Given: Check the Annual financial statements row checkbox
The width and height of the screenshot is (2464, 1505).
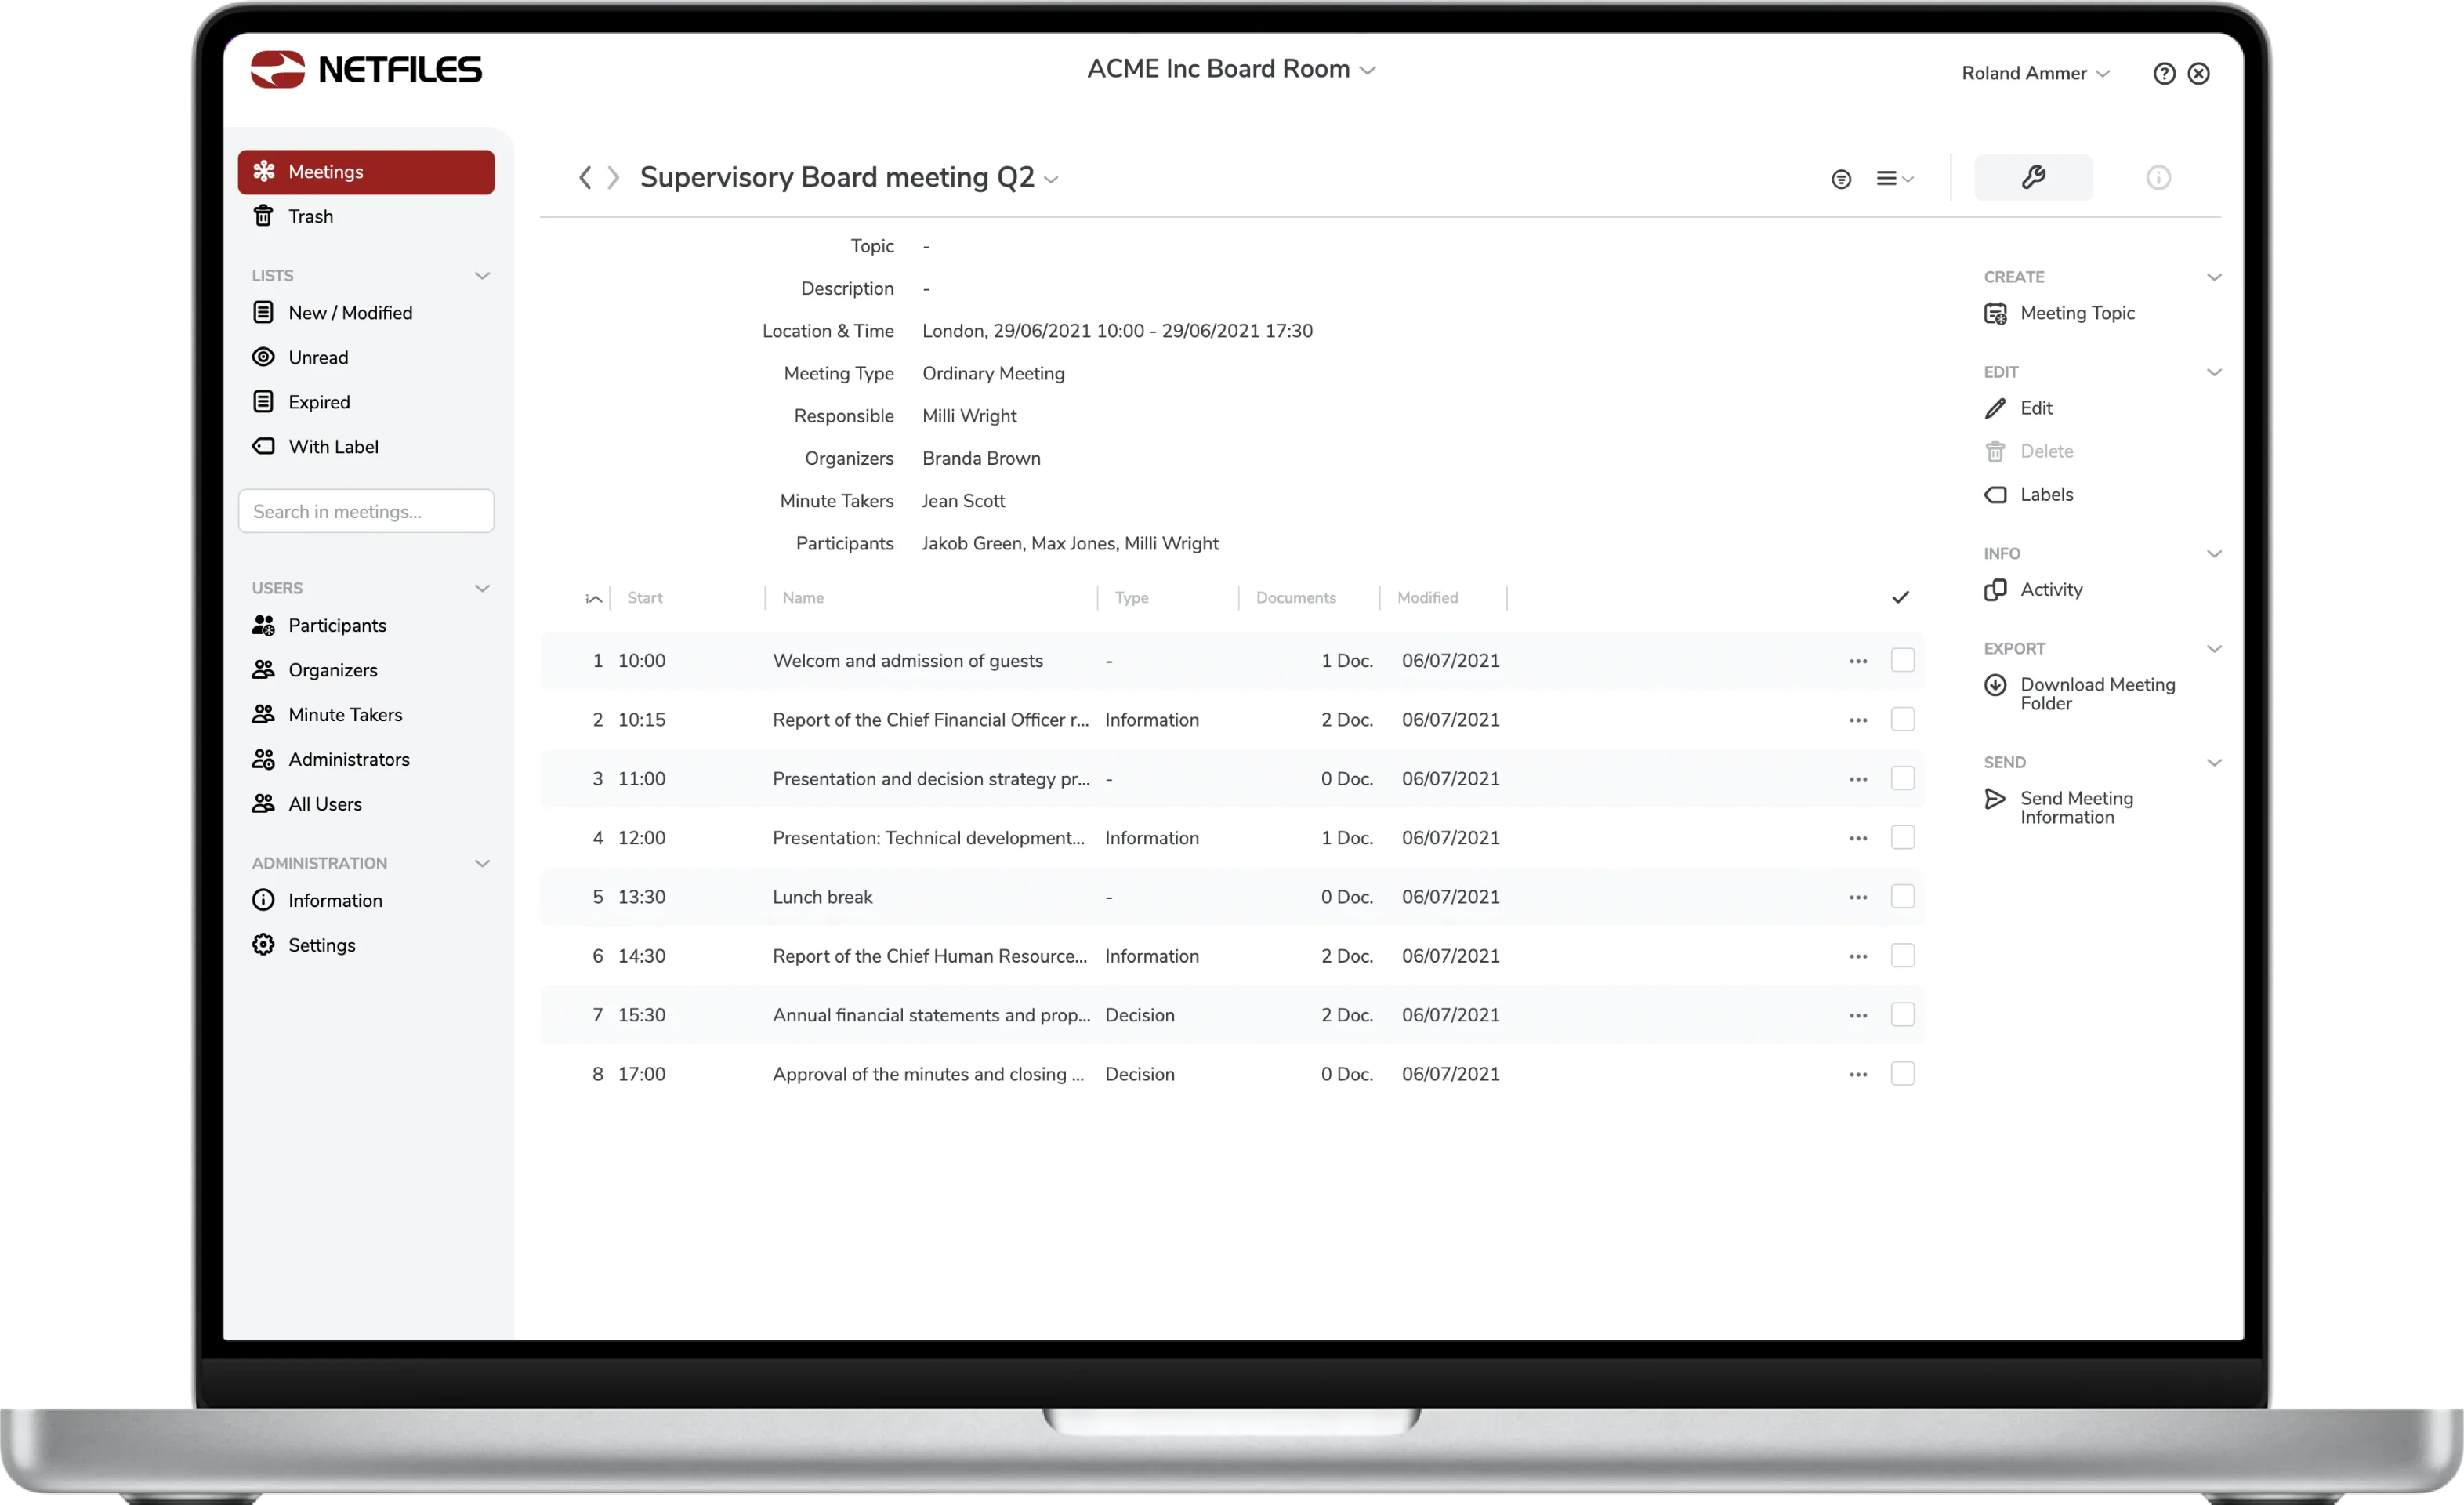Looking at the screenshot, I should coord(1902,1014).
